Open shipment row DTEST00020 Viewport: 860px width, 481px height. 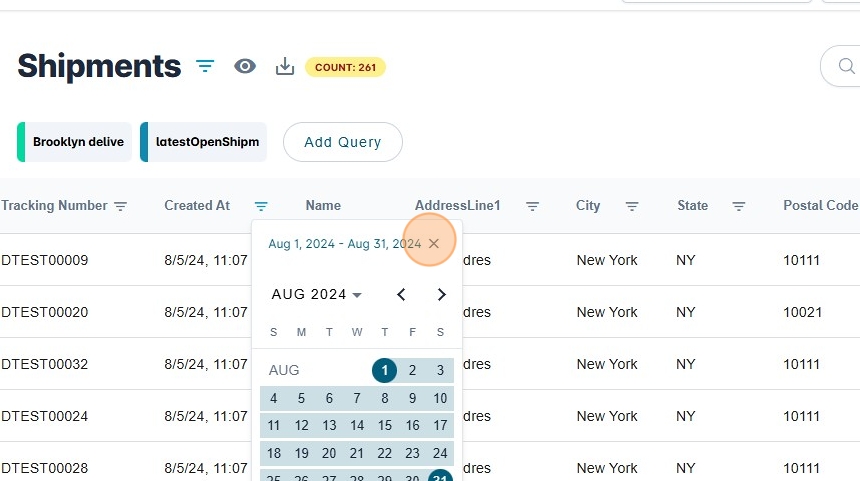pyautogui.click(x=45, y=312)
